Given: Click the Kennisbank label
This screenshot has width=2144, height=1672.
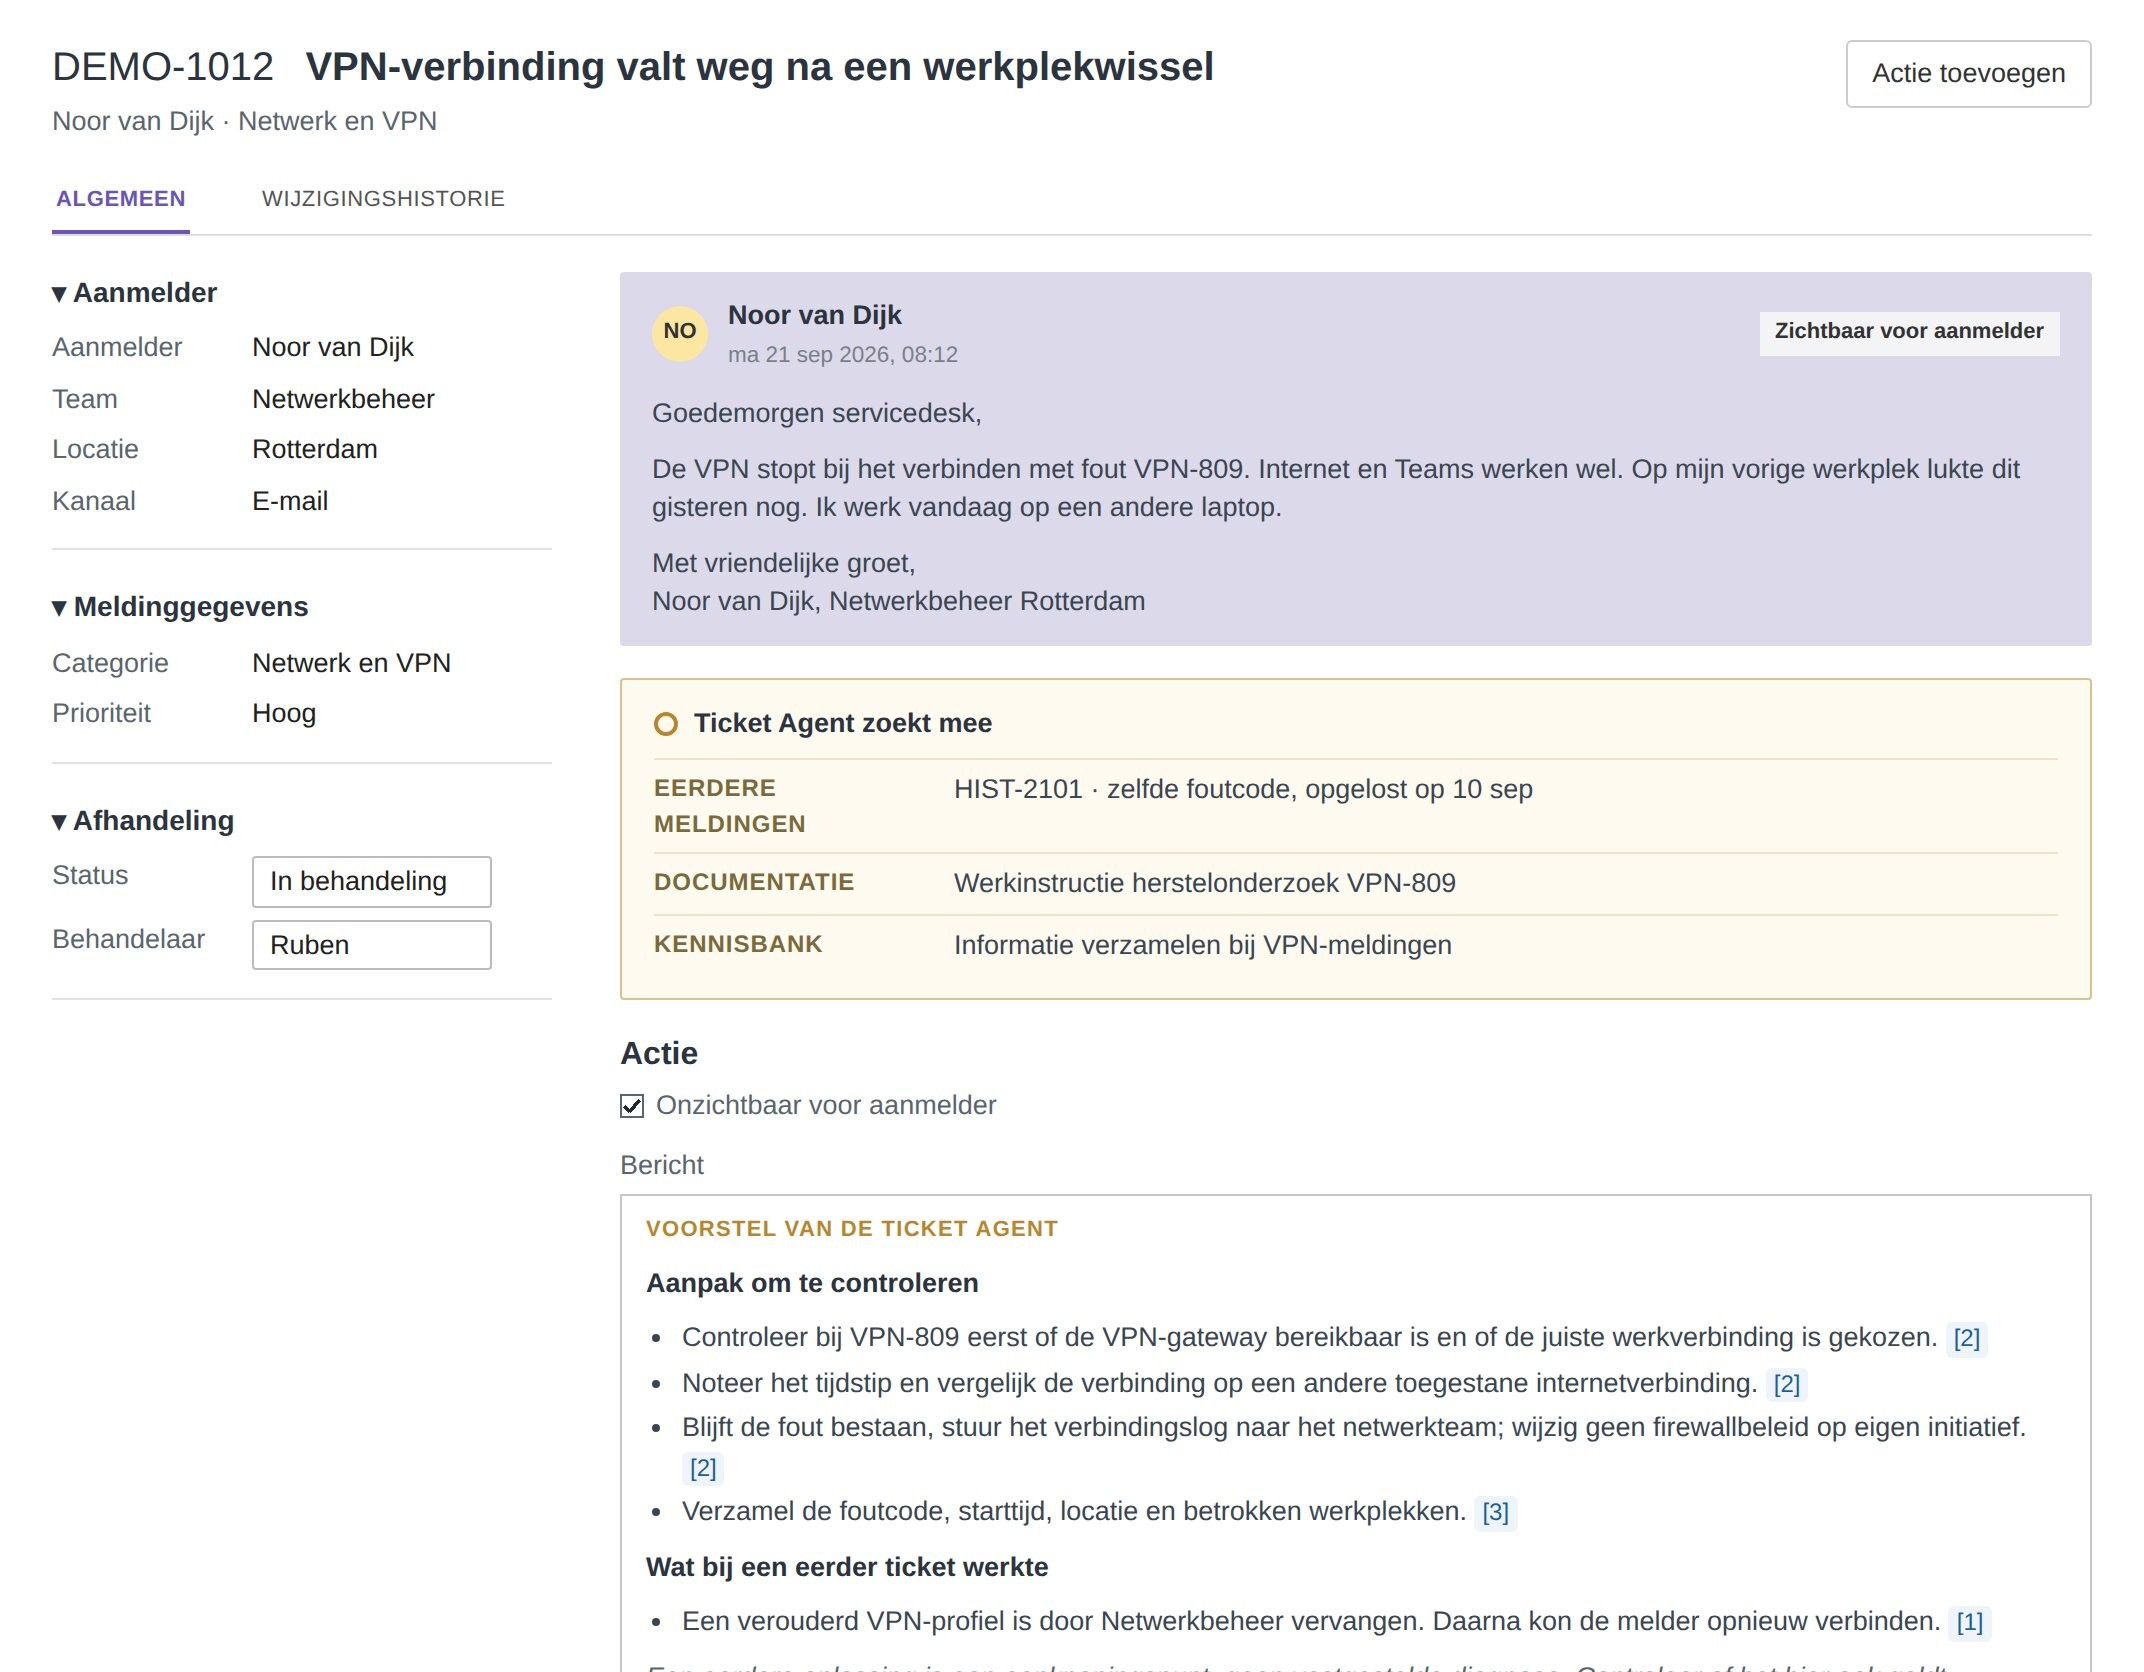Looking at the screenshot, I should (x=738, y=945).
